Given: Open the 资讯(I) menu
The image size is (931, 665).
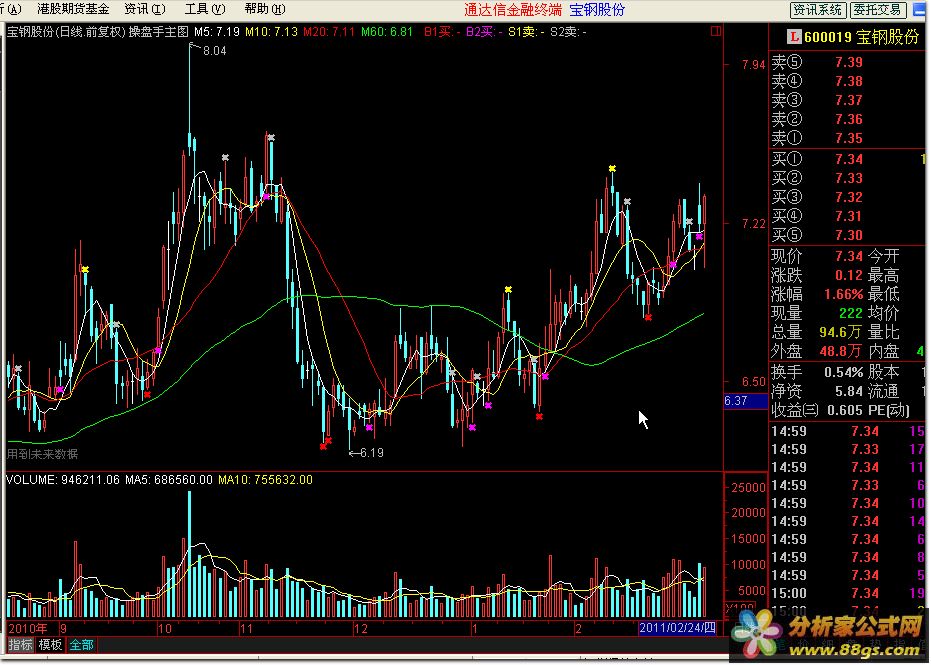Looking at the screenshot, I should point(144,9).
